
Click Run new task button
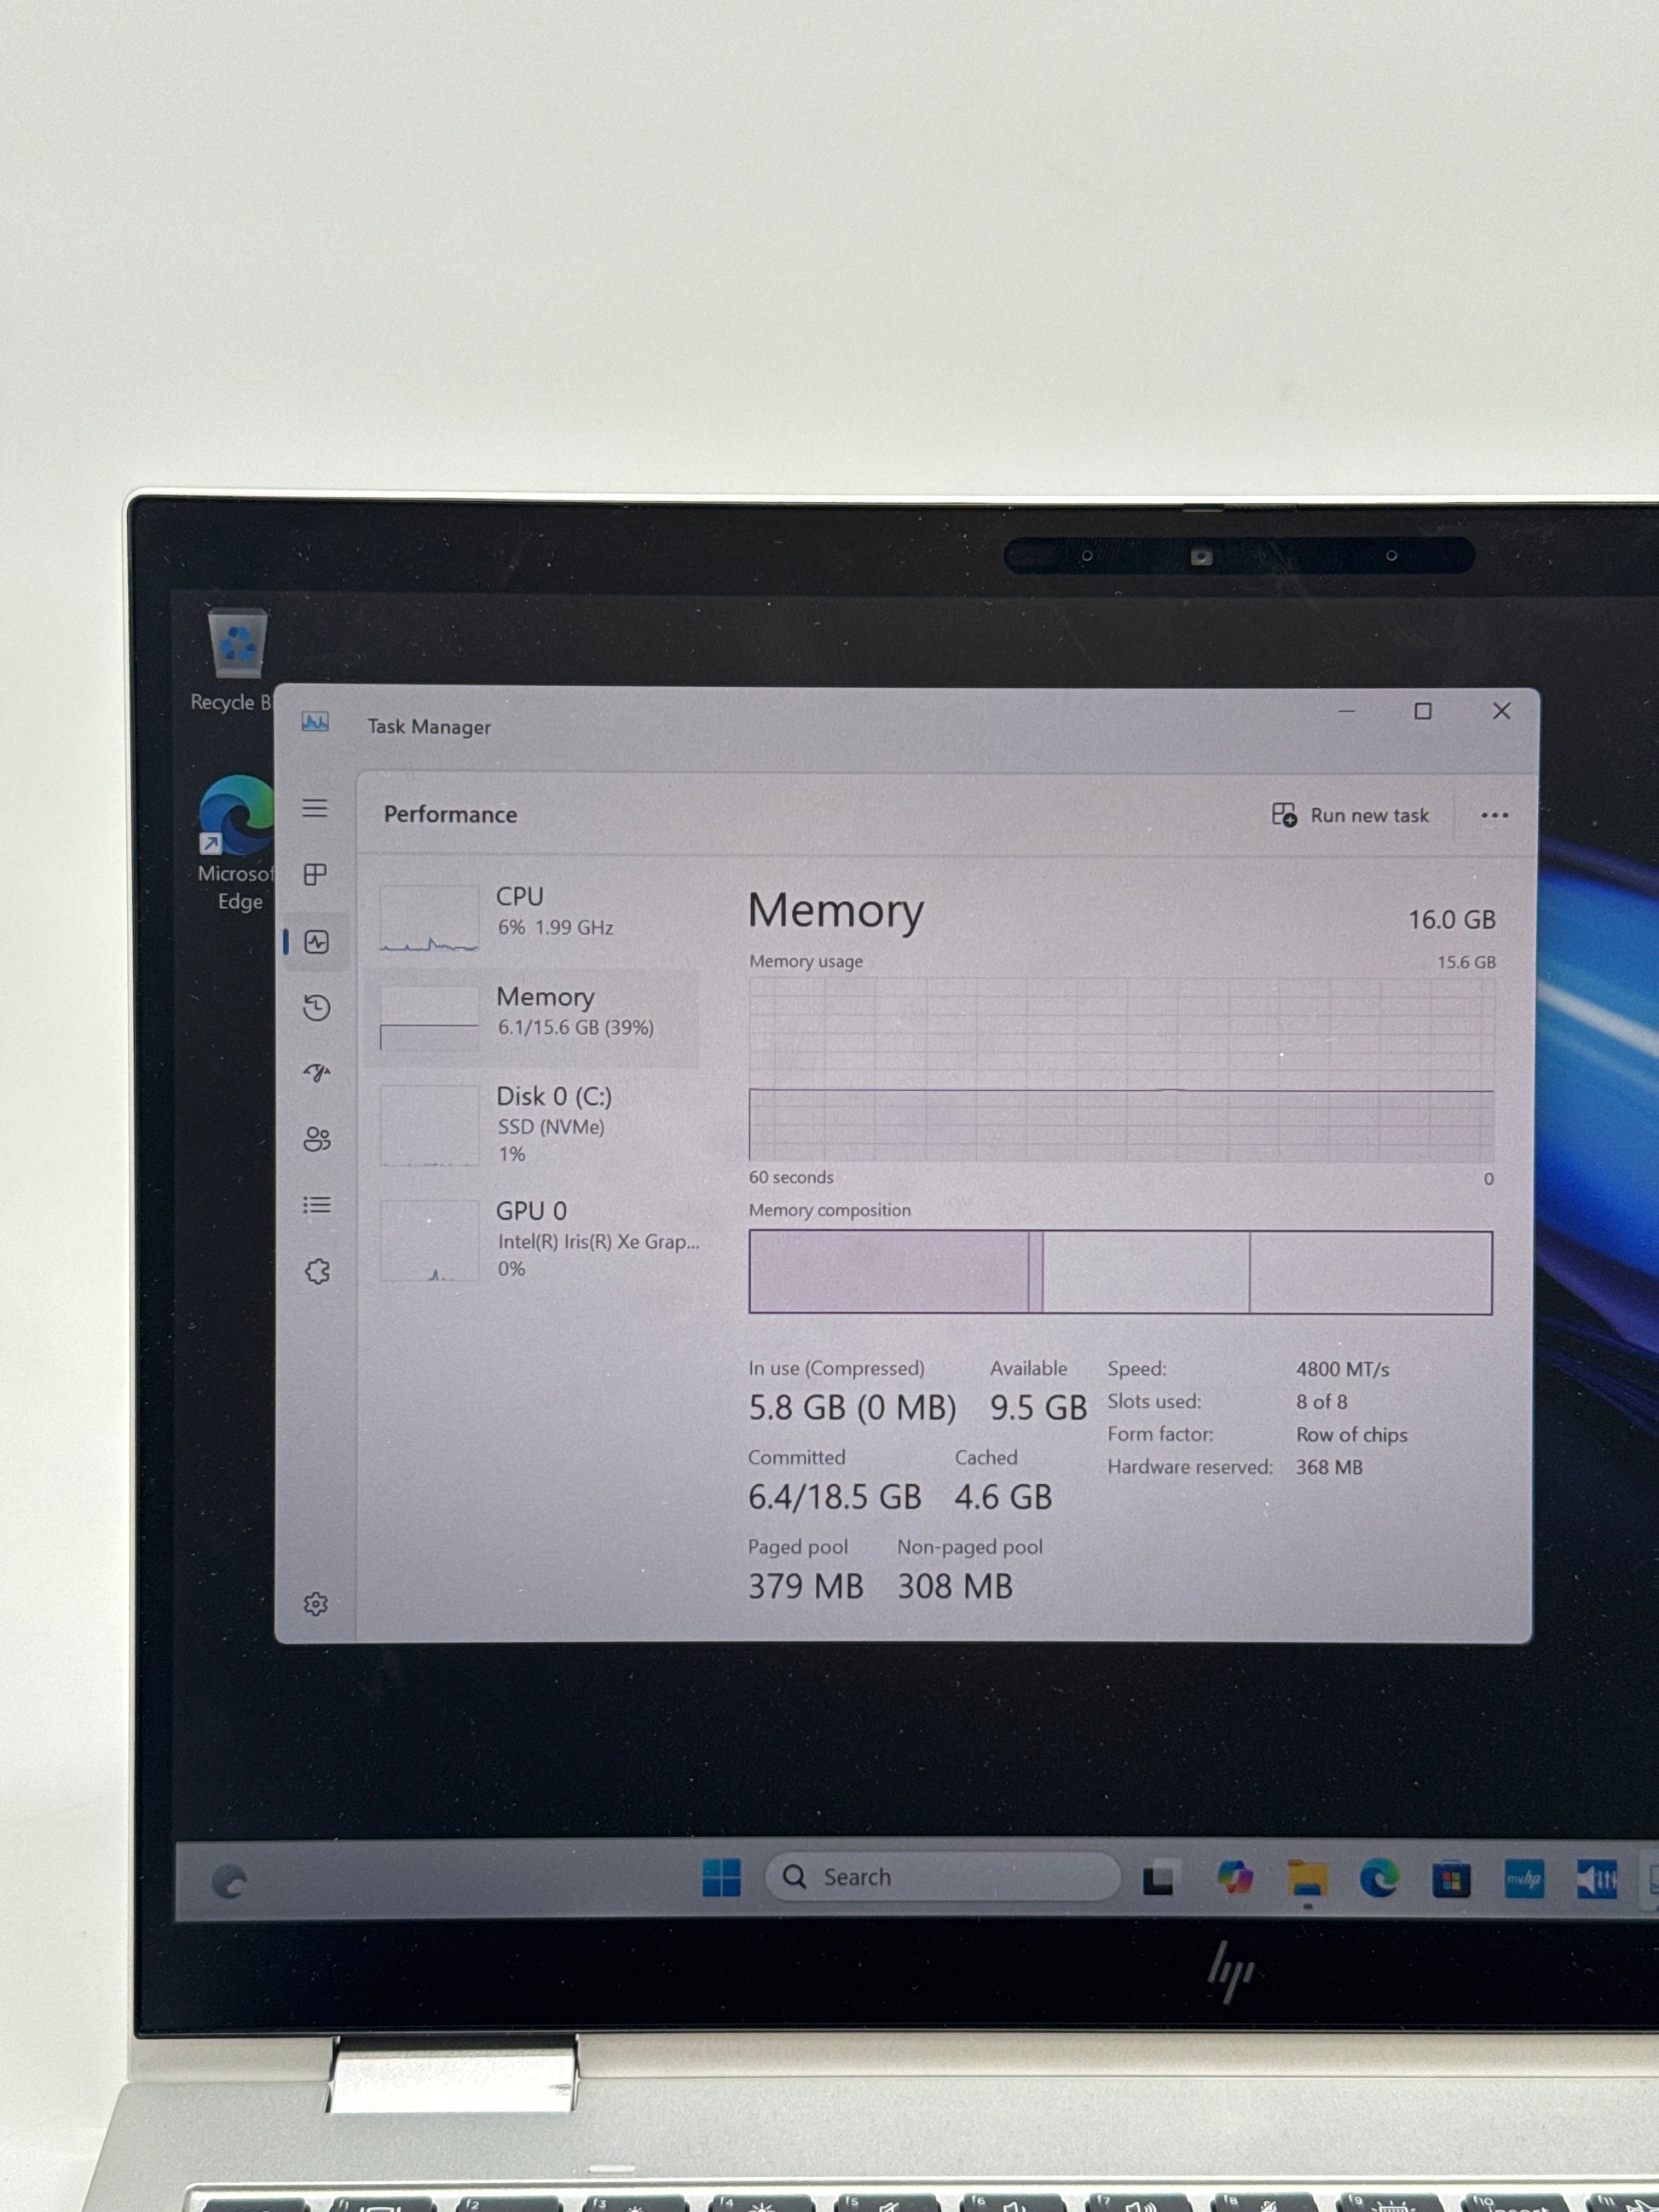[x=1351, y=815]
